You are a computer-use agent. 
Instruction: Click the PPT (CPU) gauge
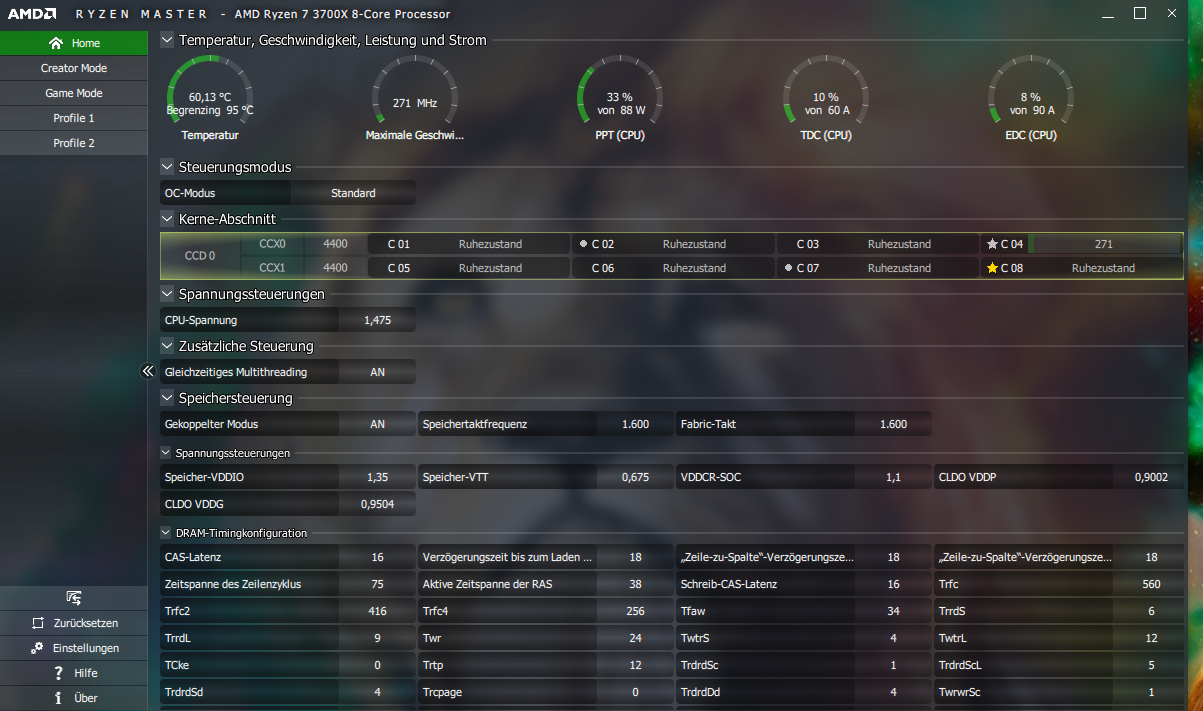(x=620, y=97)
